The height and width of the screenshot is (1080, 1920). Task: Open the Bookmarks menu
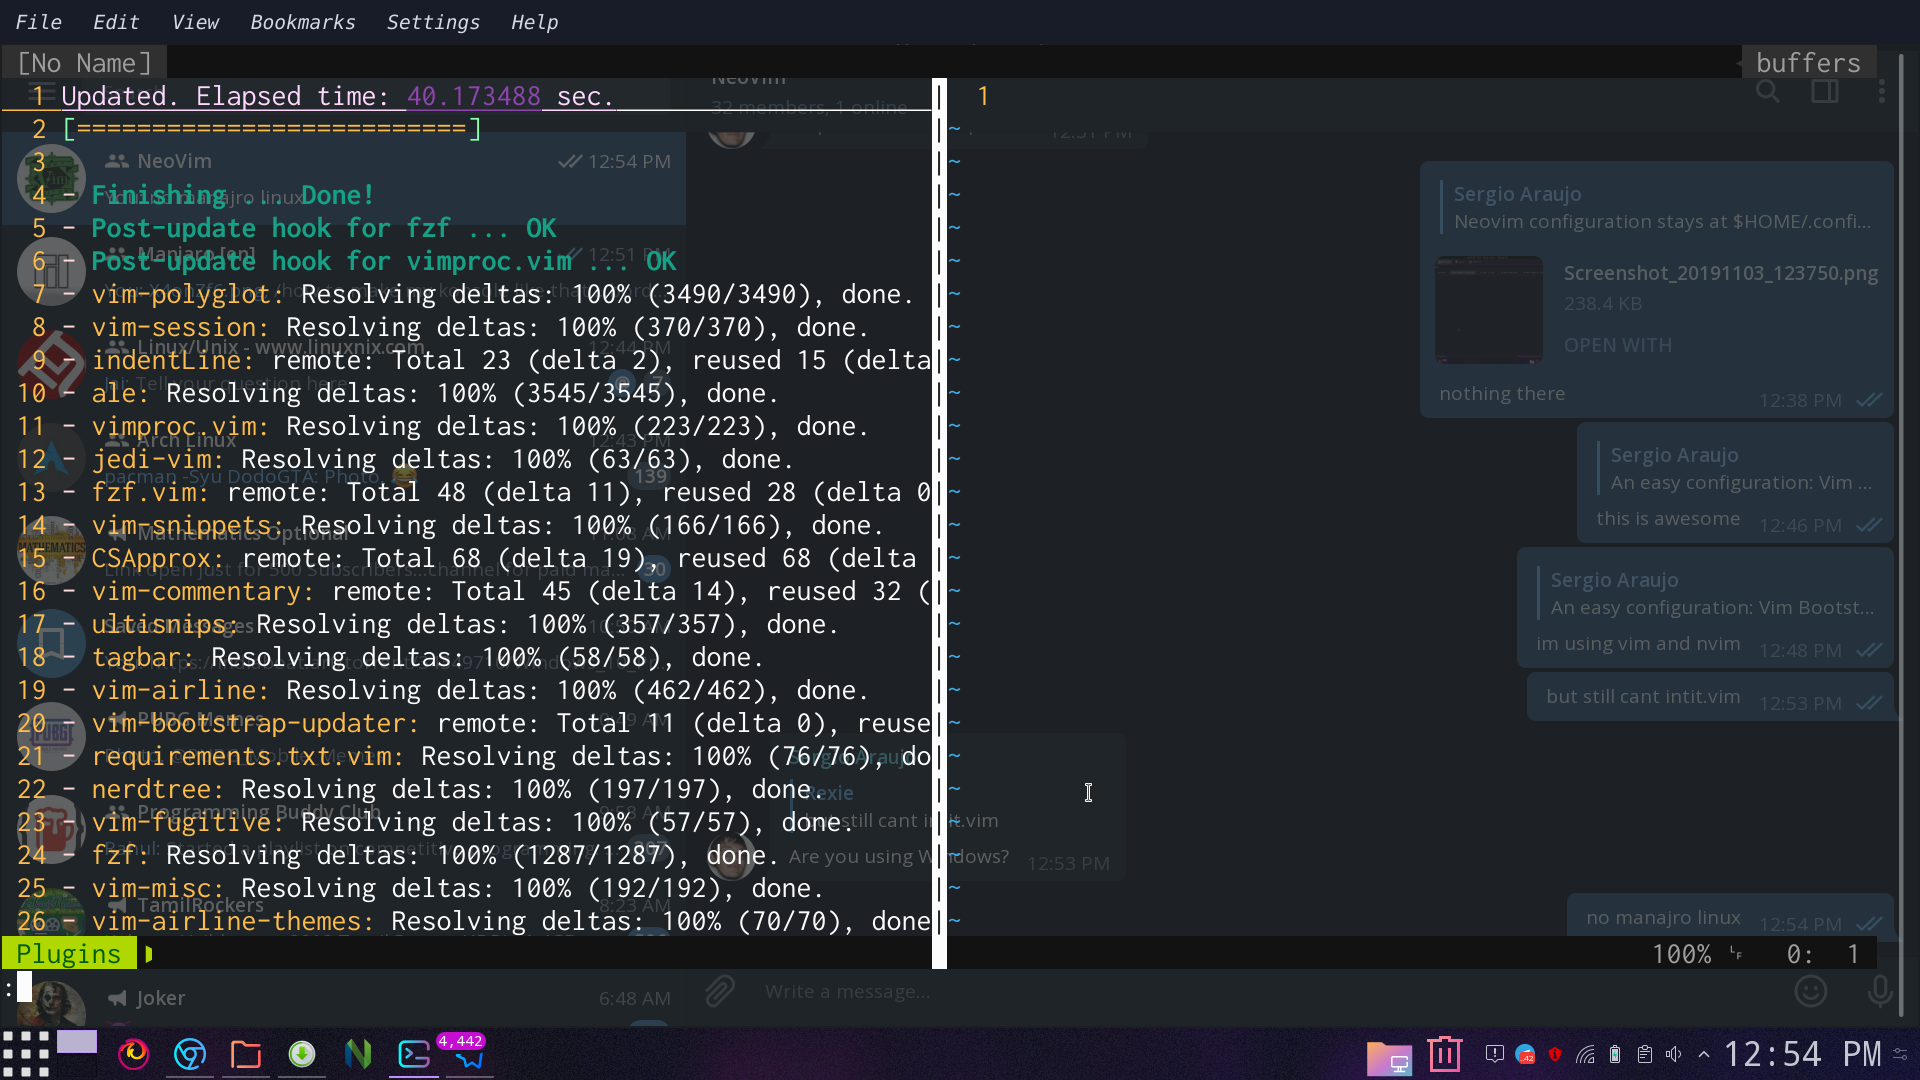pos(303,22)
